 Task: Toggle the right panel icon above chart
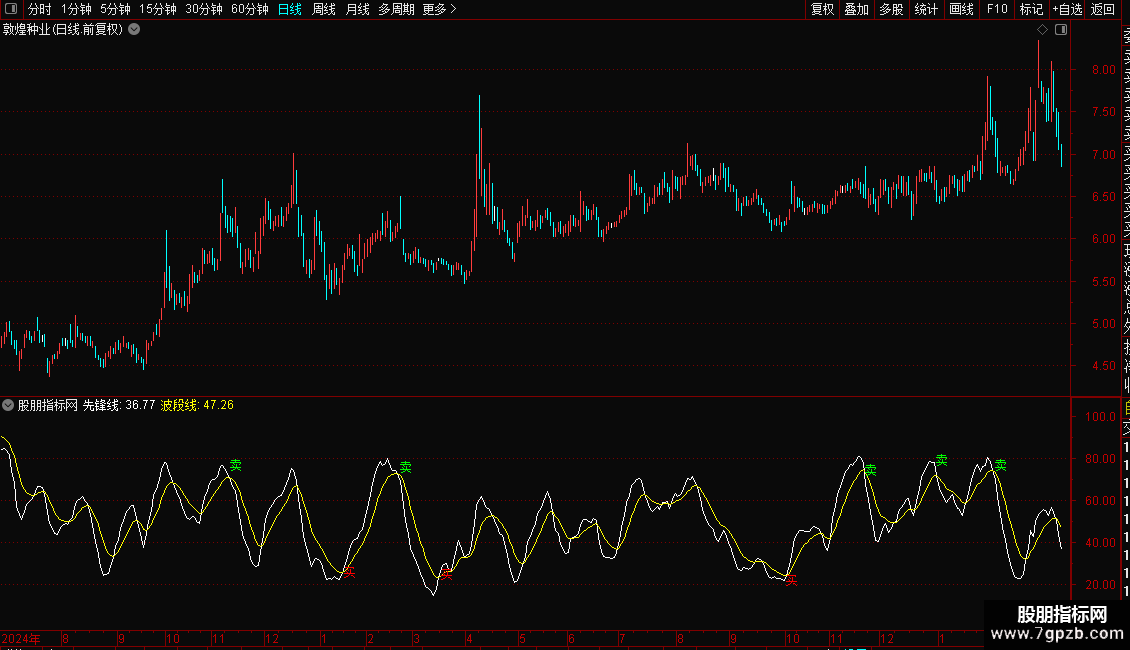pos(1061,30)
